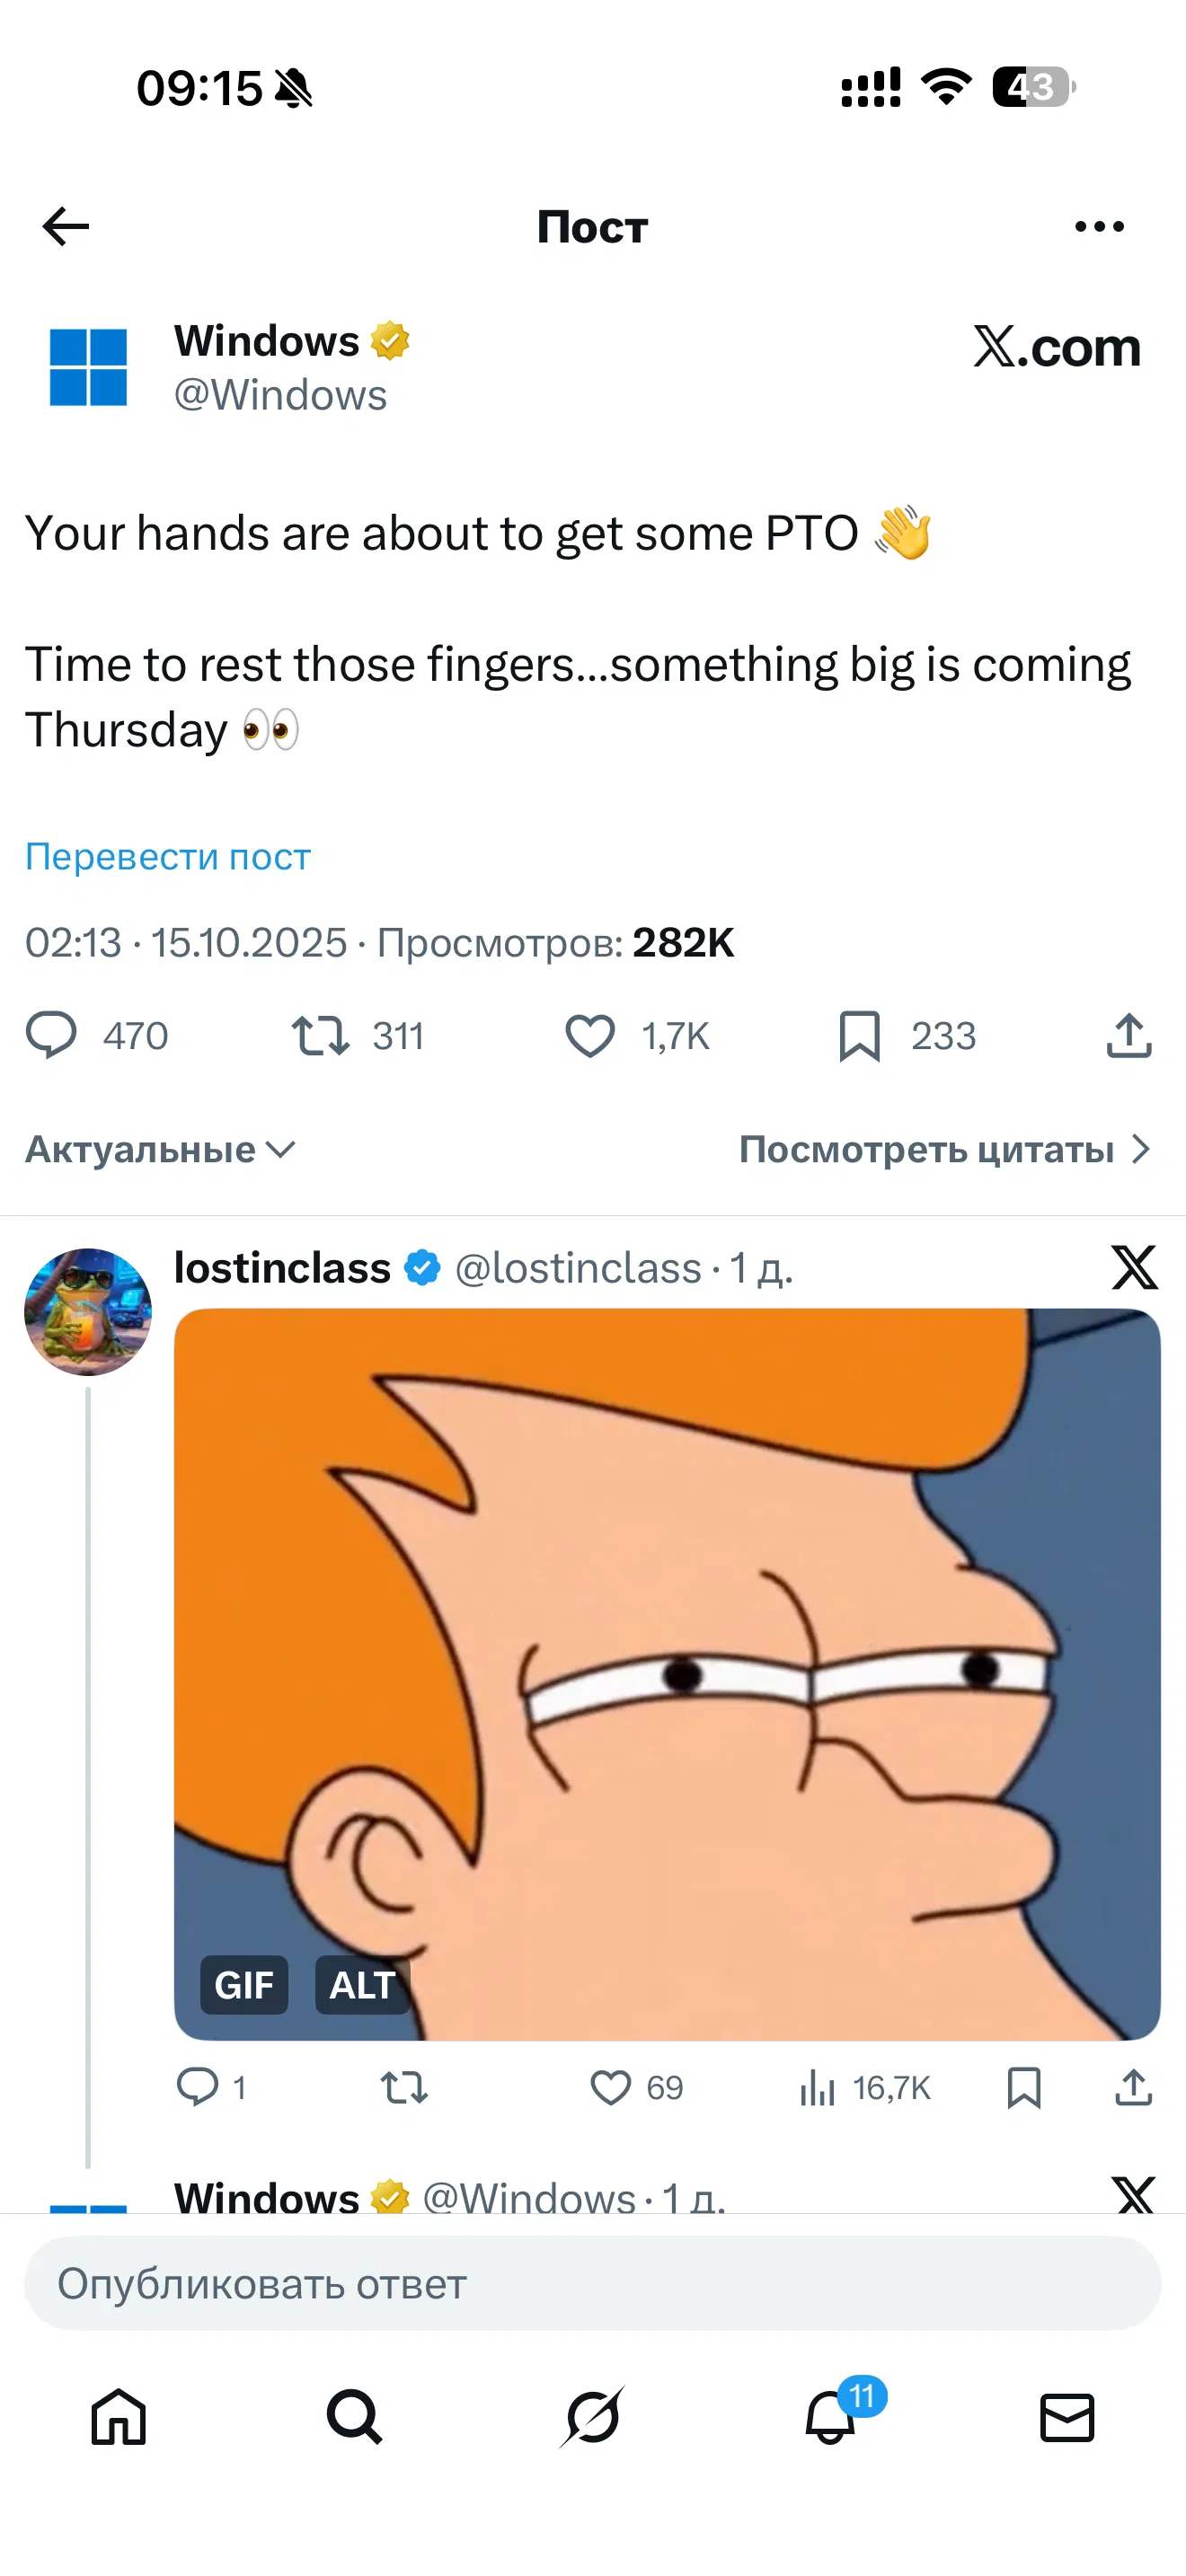The image size is (1186, 2576).
Task: Share the Windows post
Action: click(x=1129, y=1035)
